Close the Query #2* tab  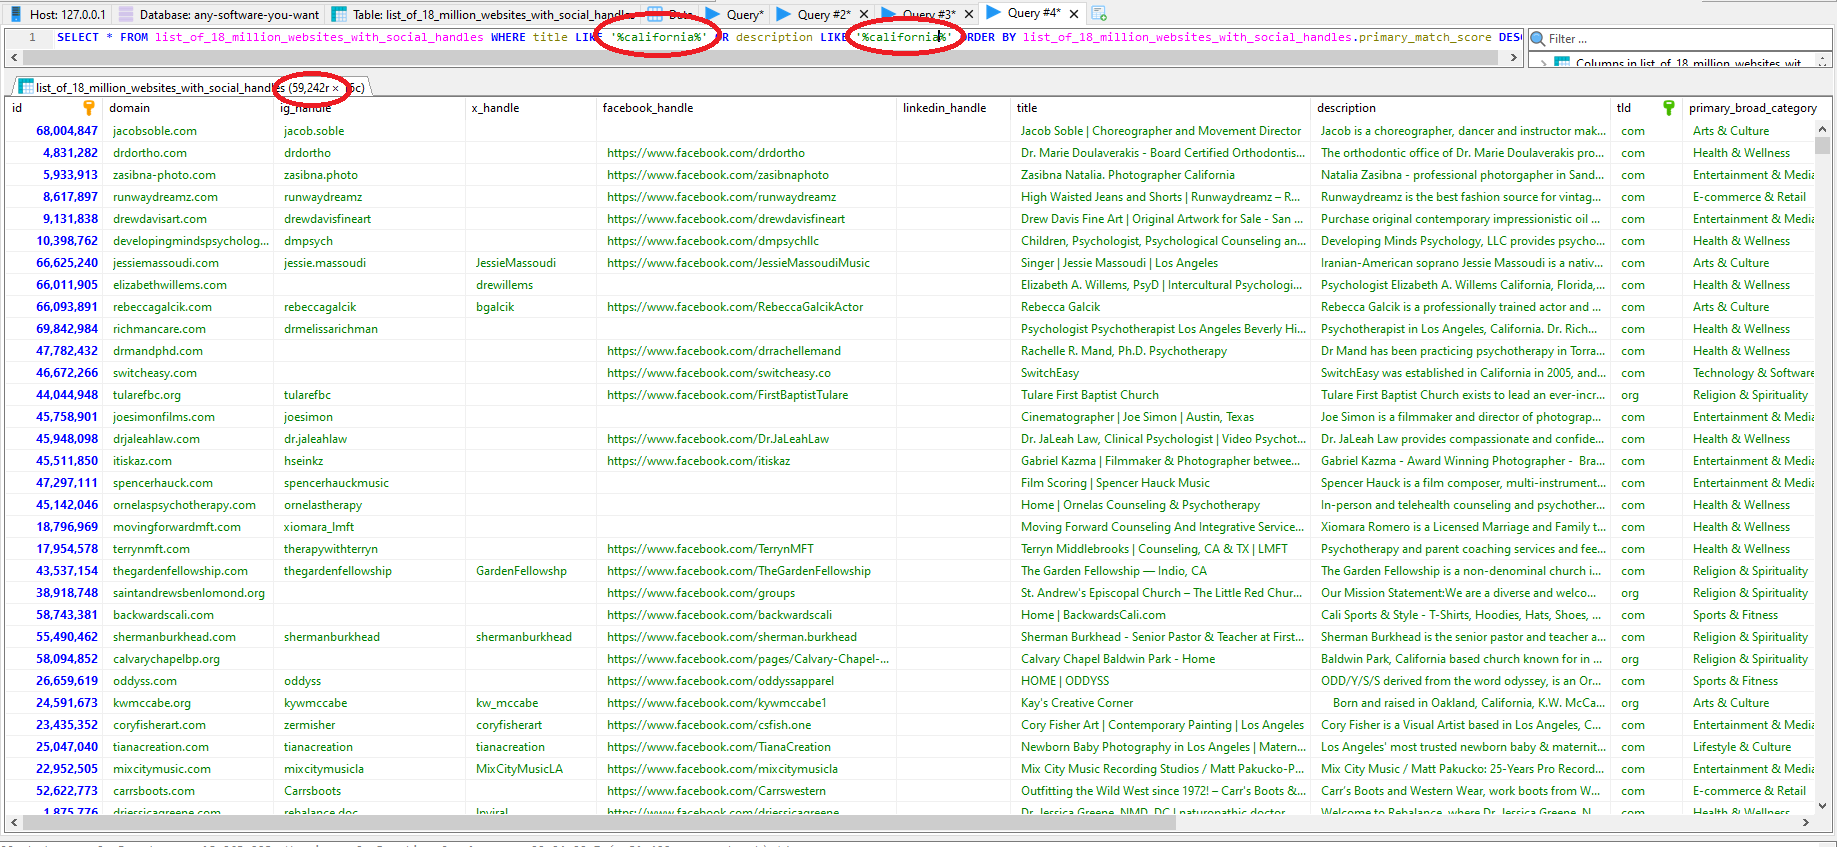[863, 14]
